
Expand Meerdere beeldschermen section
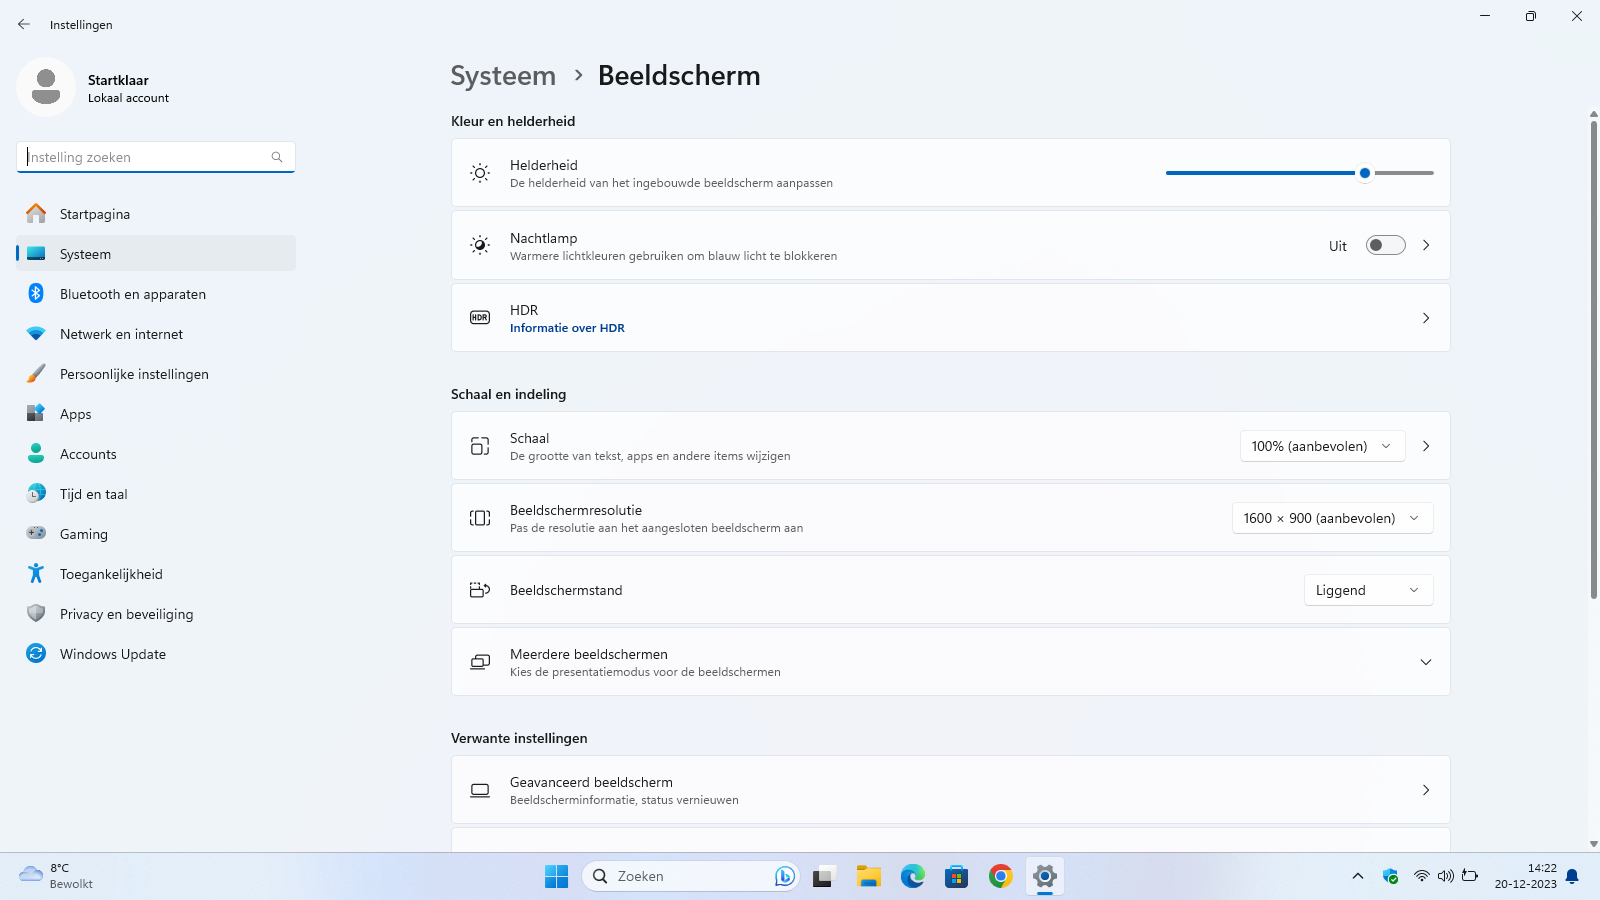pyautogui.click(x=1425, y=662)
